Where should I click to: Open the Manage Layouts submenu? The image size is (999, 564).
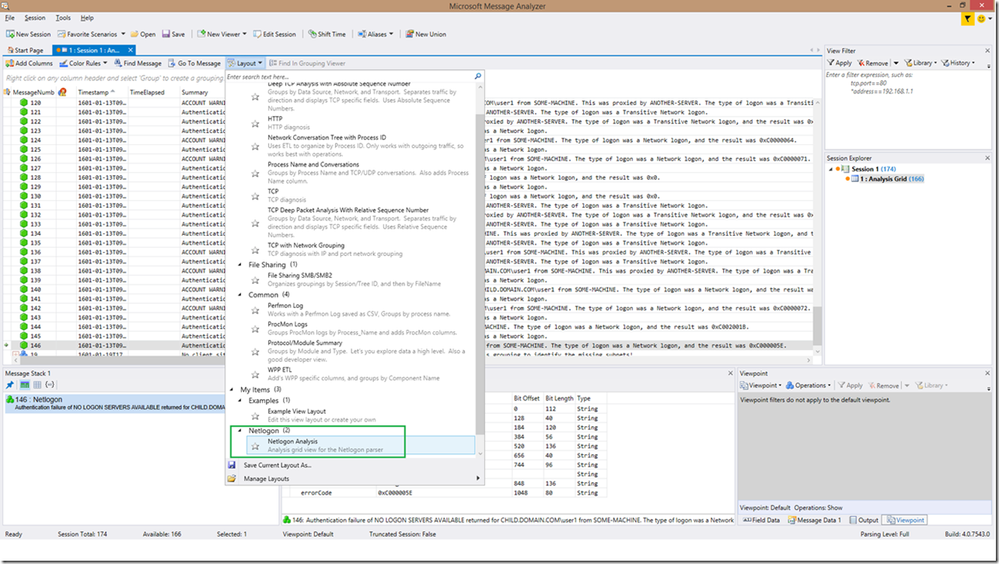(x=354, y=479)
